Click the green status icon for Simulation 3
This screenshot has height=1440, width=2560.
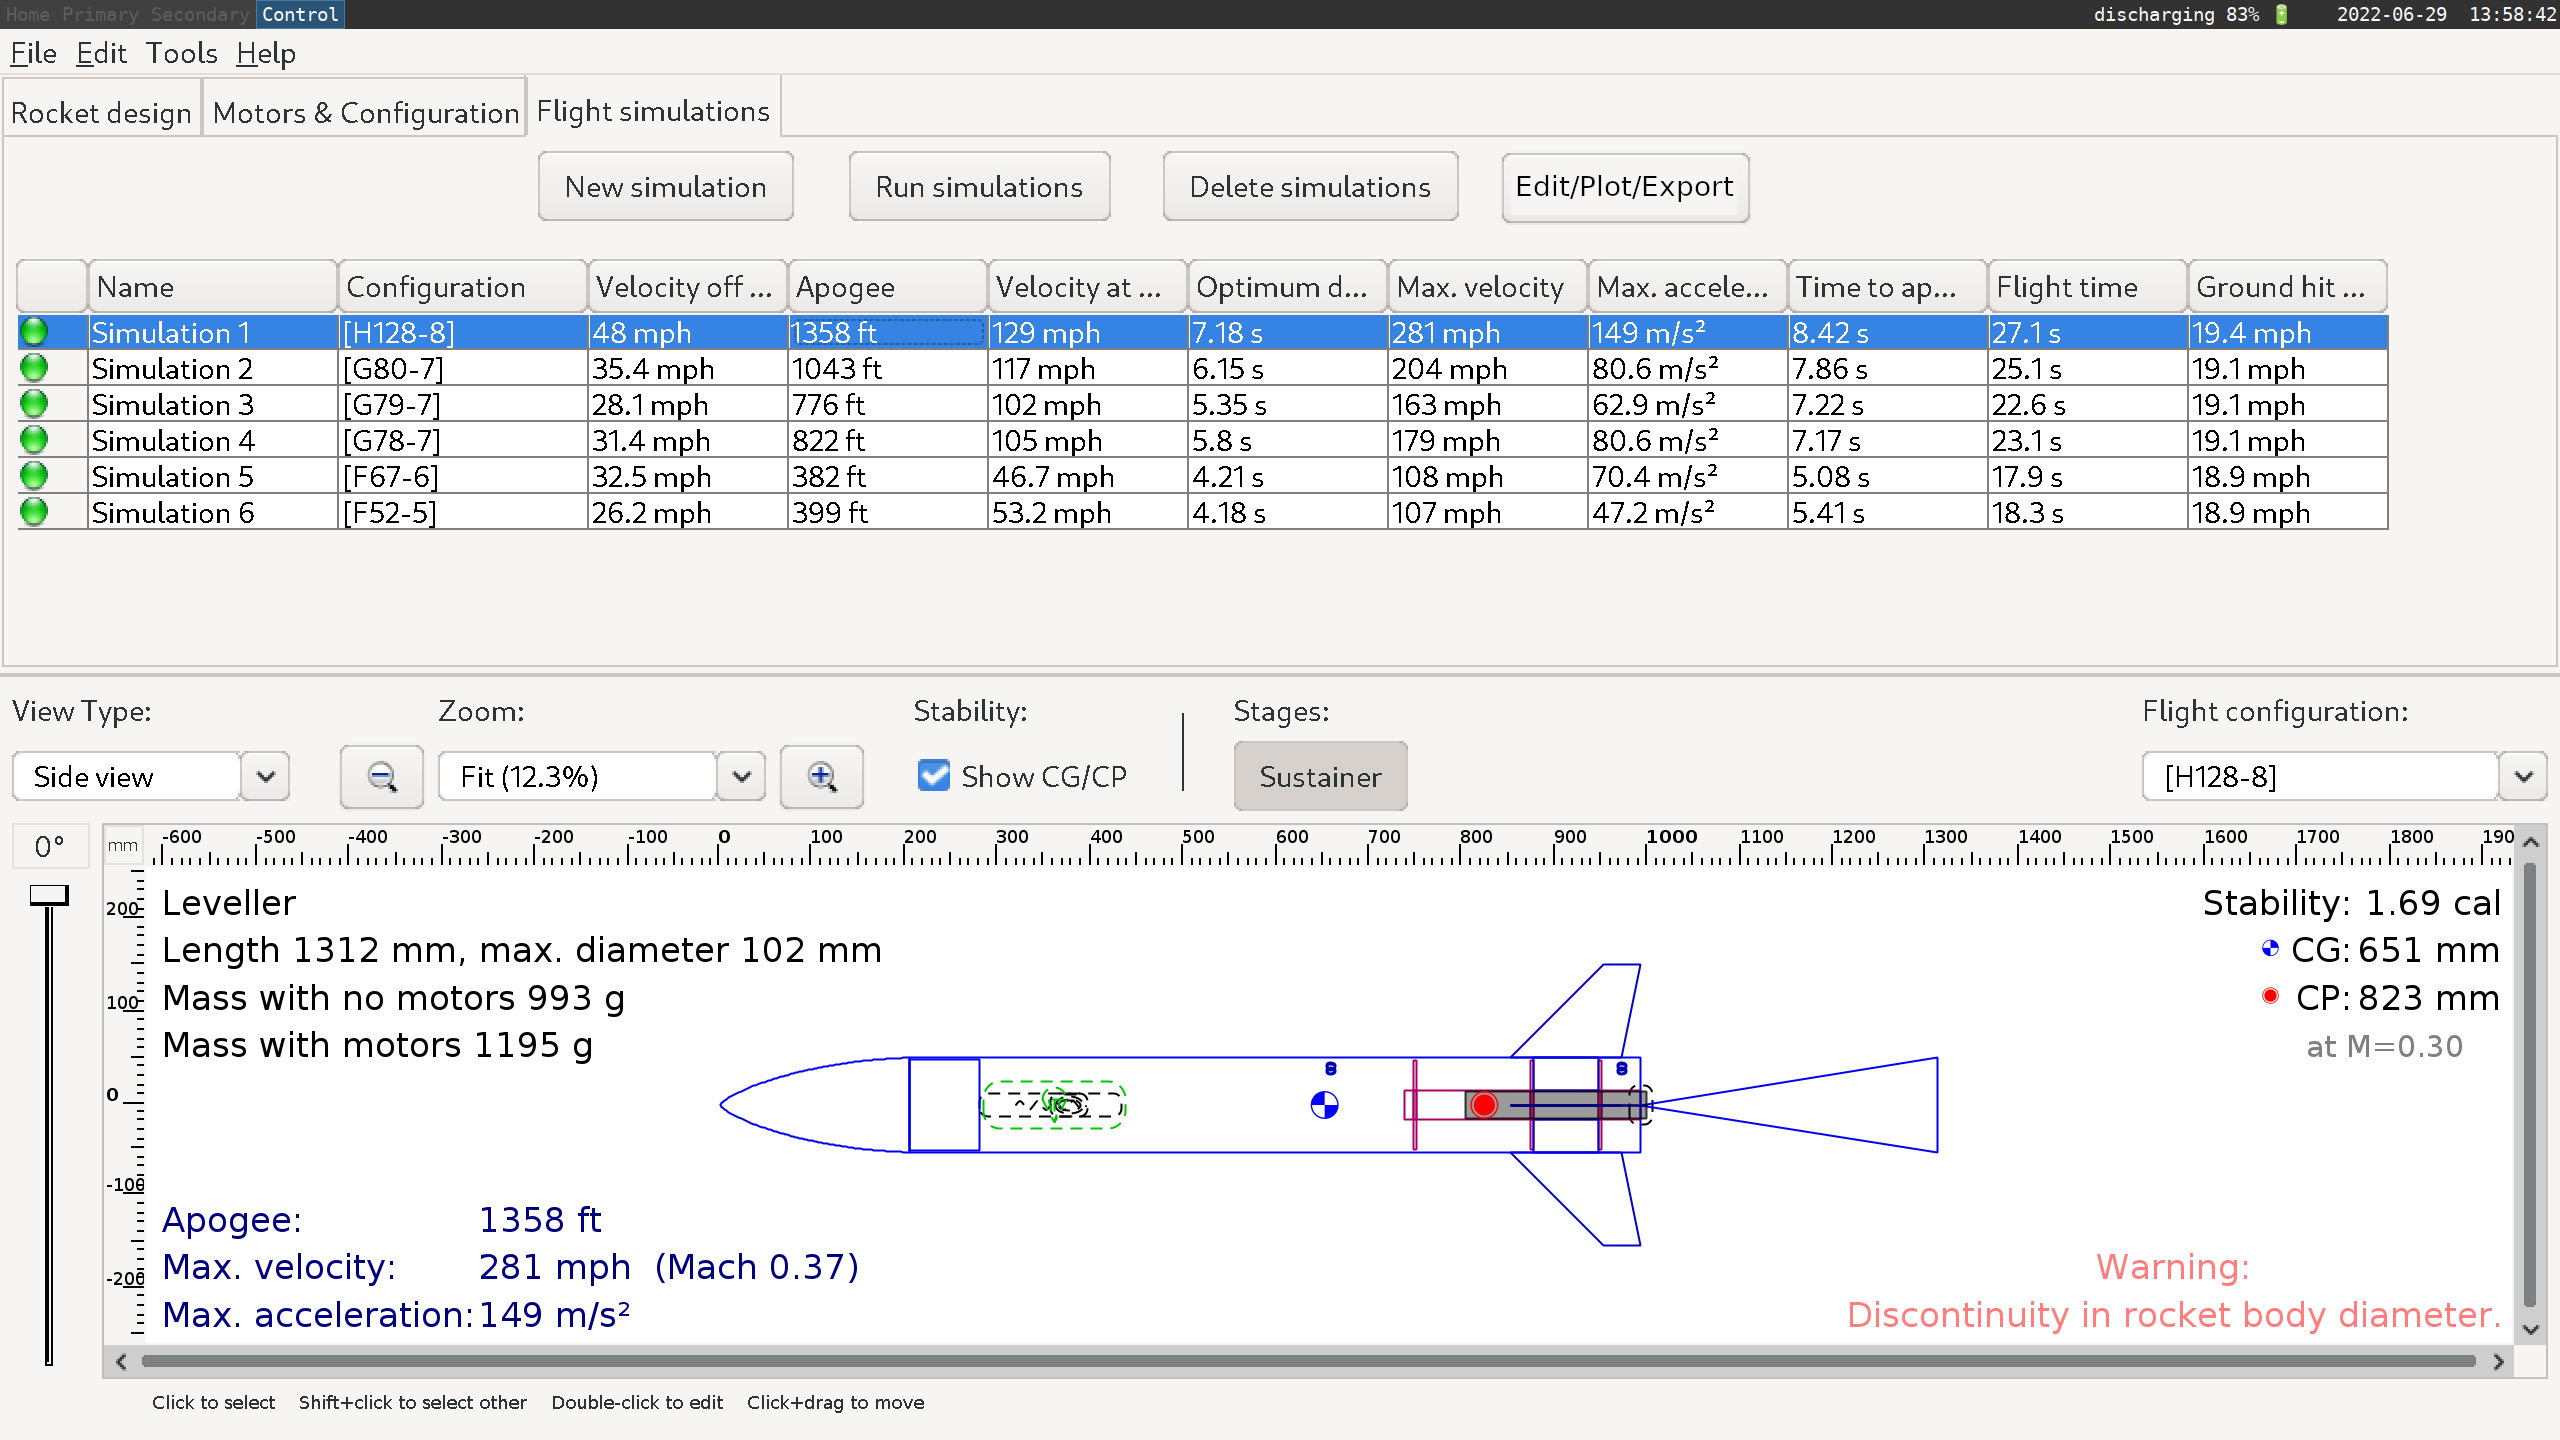point(34,403)
